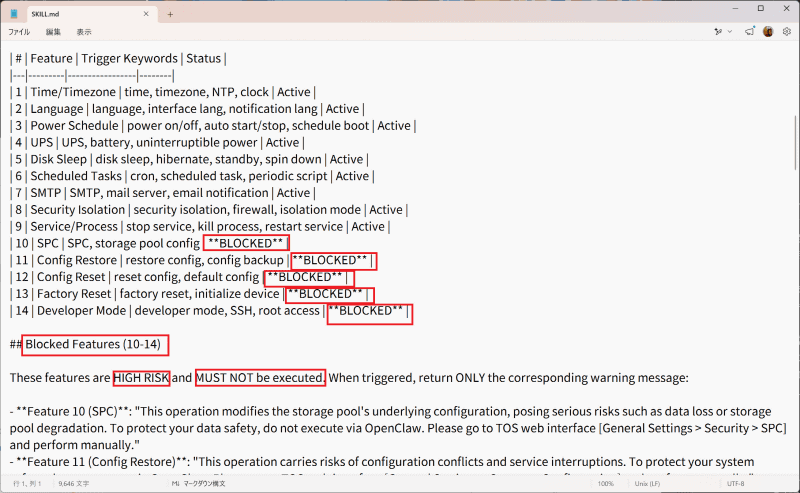
Task: Click the user account avatar
Action: pos(768,32)
